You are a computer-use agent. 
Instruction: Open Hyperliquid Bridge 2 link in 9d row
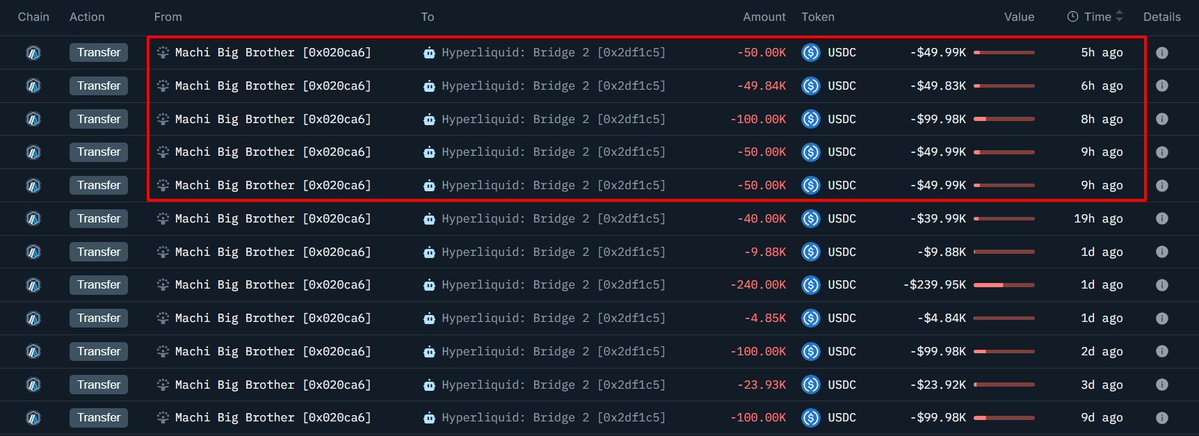tap(554, 418)
